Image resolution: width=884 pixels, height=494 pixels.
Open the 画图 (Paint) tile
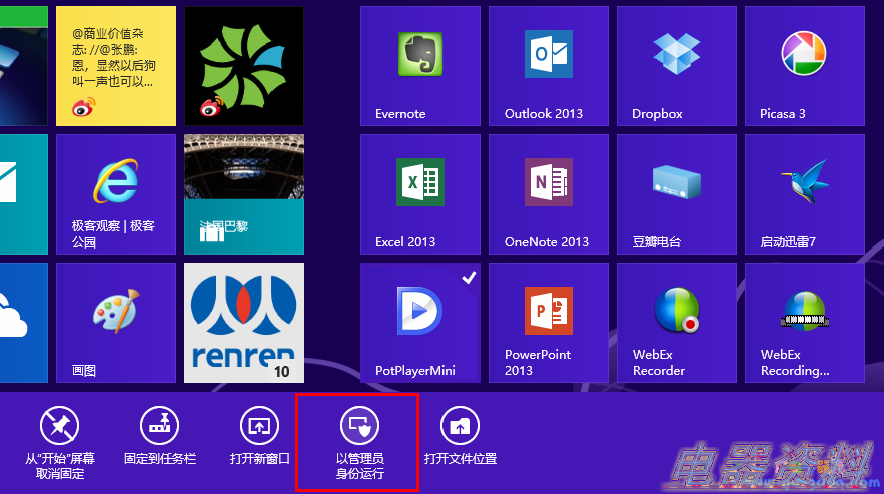point(116,322)
